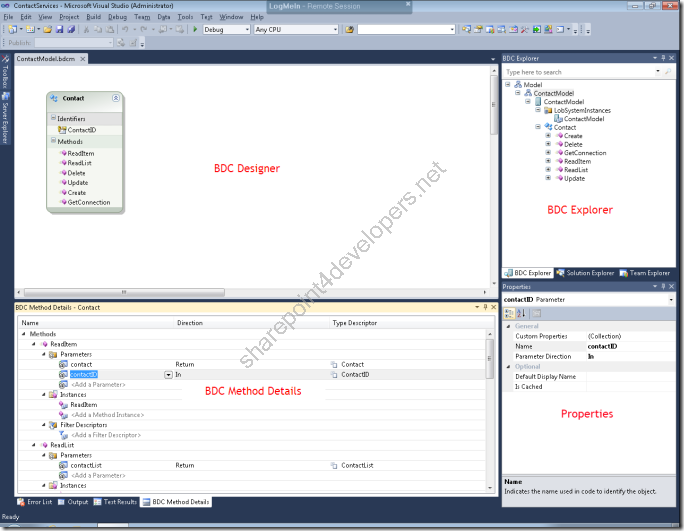
Task: Open Solution Explorer toolbar icon
Action: coord(466,29)
